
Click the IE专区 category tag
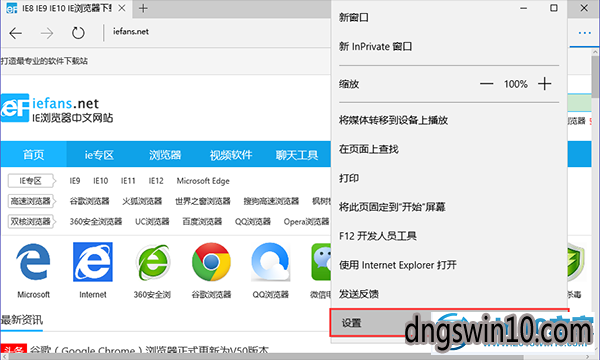tap(31, 181)
